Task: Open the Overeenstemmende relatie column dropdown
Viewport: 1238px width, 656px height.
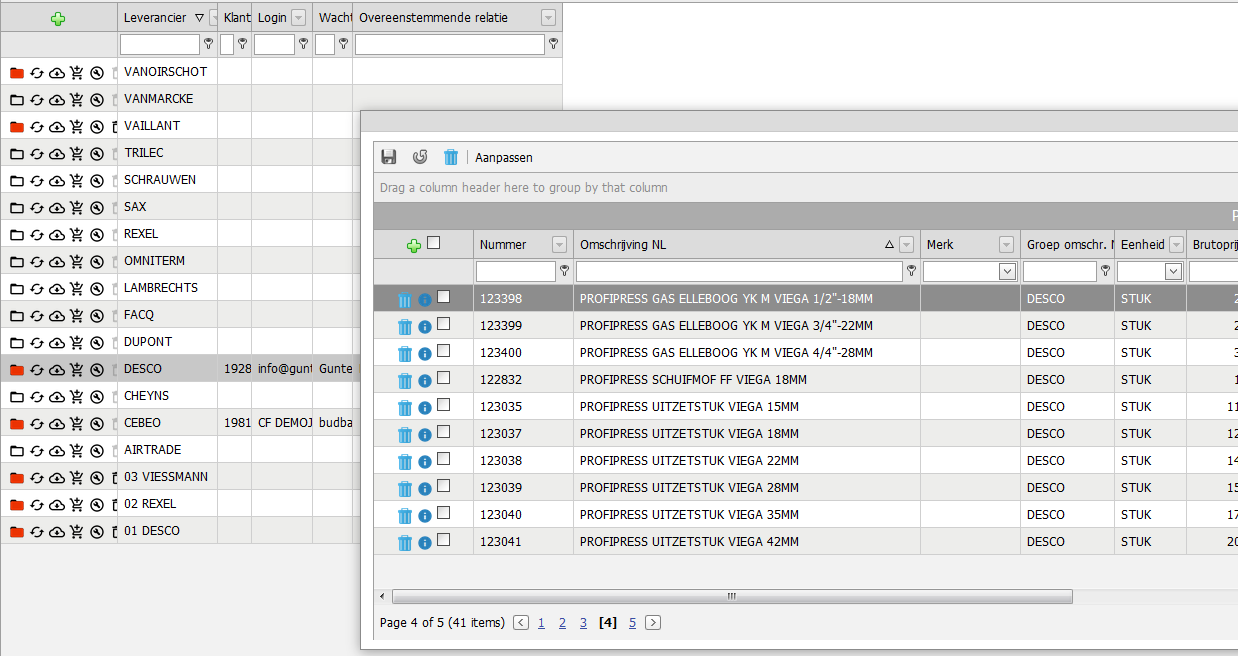Action: pos(548,18)
